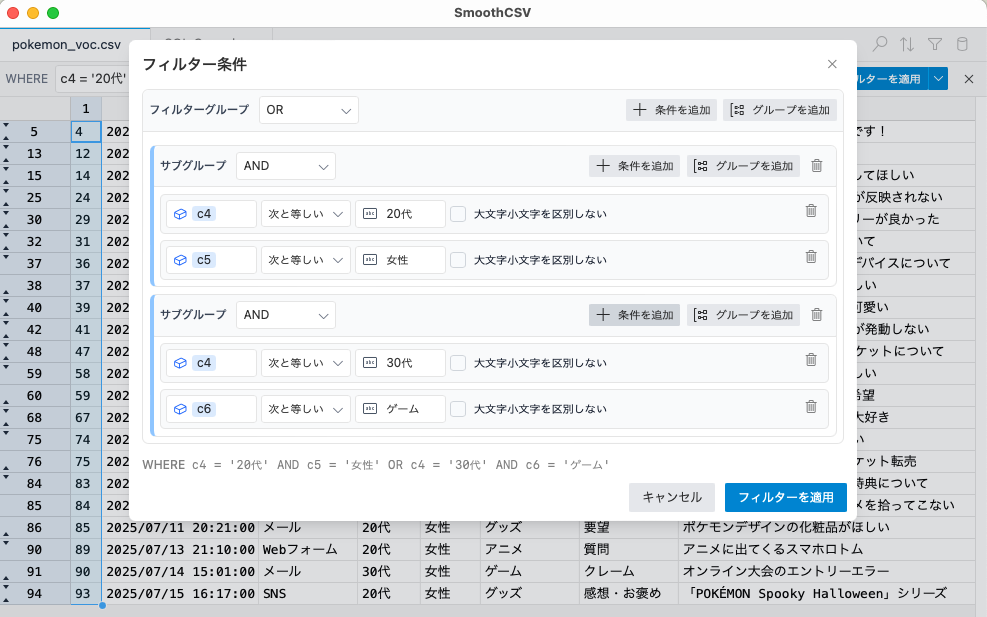Open the 次と等しい operator for 20代

pyautogui.click(x=306, y=214)
